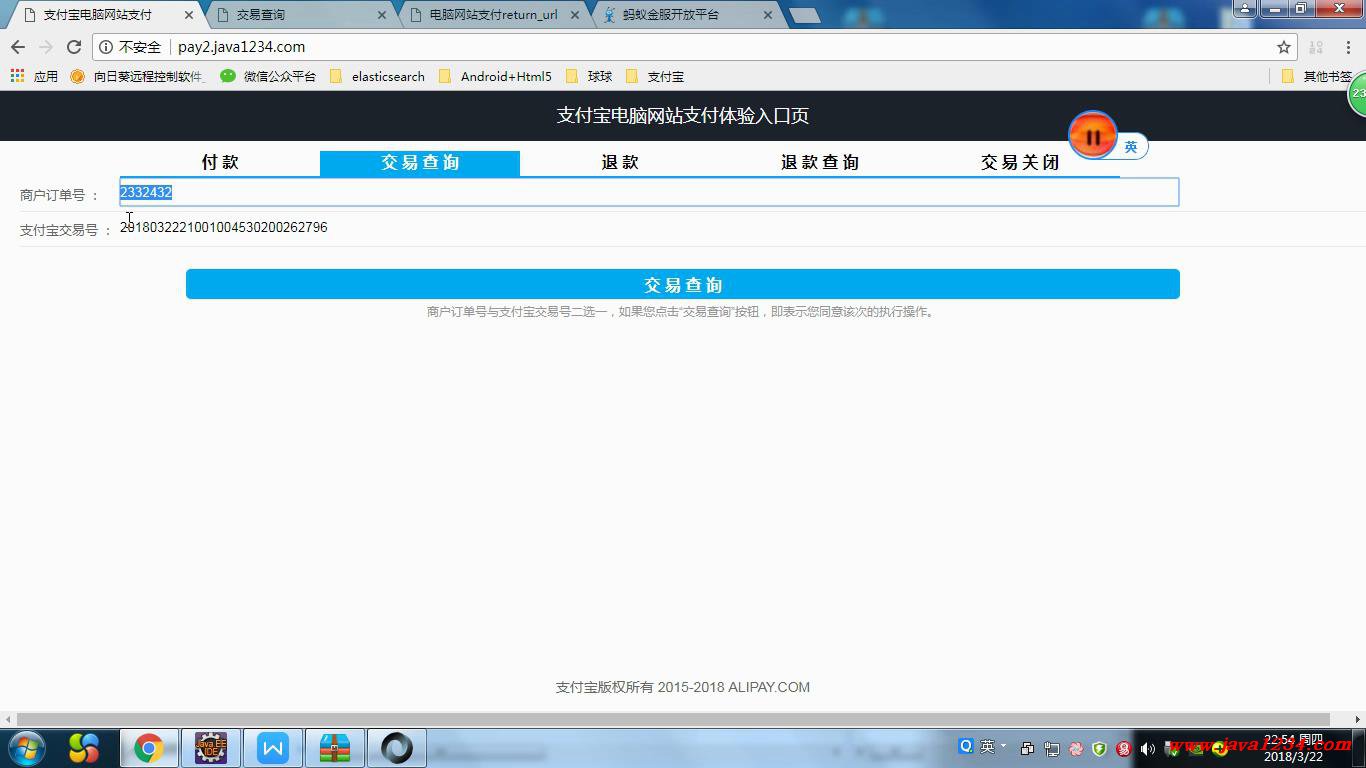Screen dimensions: 1366x768
Task: Switch to the 交易查询 browser tab
Action: tap(300, 15)
